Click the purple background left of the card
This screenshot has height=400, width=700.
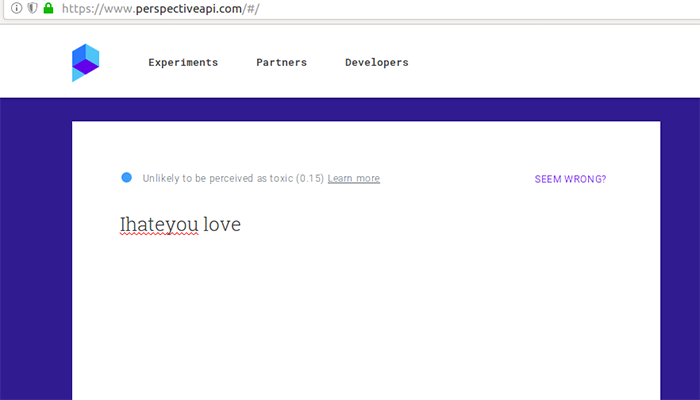click(x=35, y=250)
